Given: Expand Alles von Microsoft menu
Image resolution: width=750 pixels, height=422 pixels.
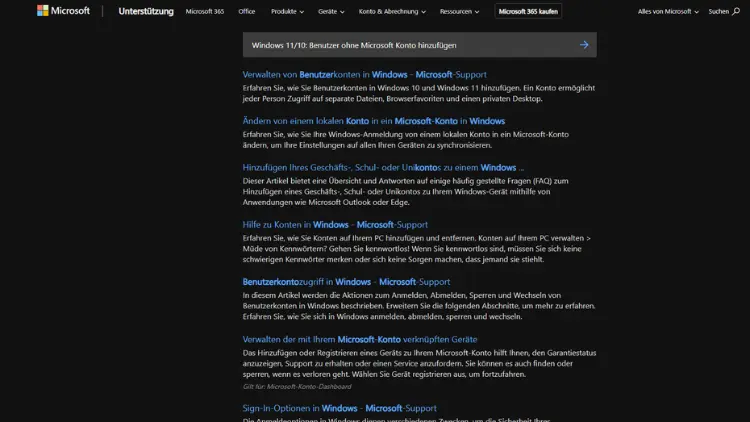Looking at the screenshot, I should tap(668, 11).
